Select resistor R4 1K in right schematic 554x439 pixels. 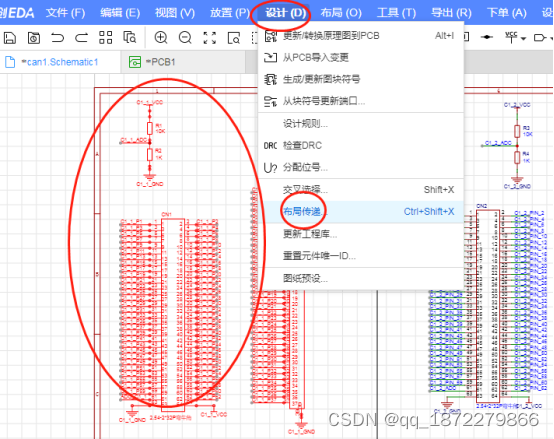pos(517,158)
